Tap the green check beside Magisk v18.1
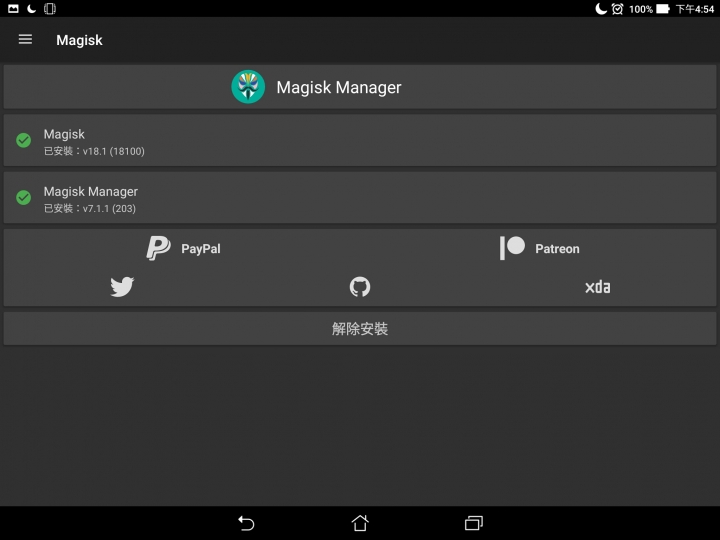This screenshot has height=540, width=720. (x=23, y=140)
